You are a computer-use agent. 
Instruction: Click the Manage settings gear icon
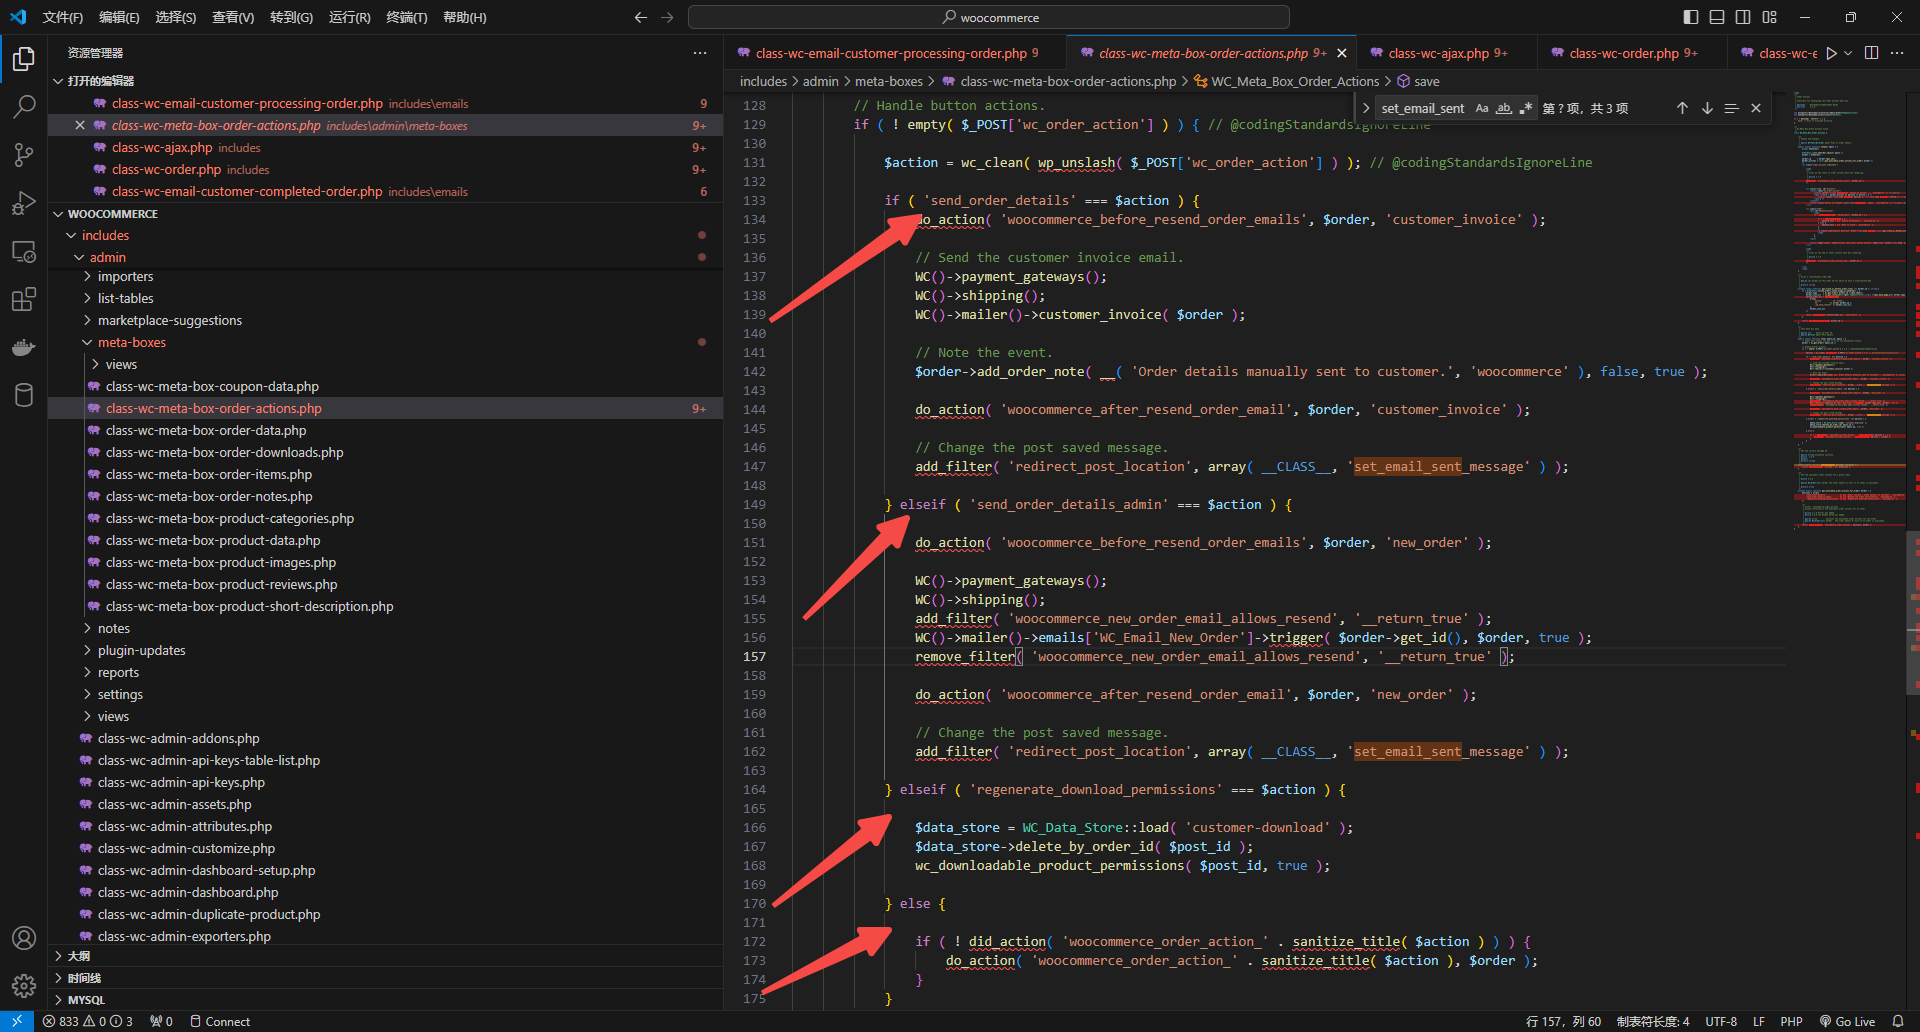[x=24, y=986]
